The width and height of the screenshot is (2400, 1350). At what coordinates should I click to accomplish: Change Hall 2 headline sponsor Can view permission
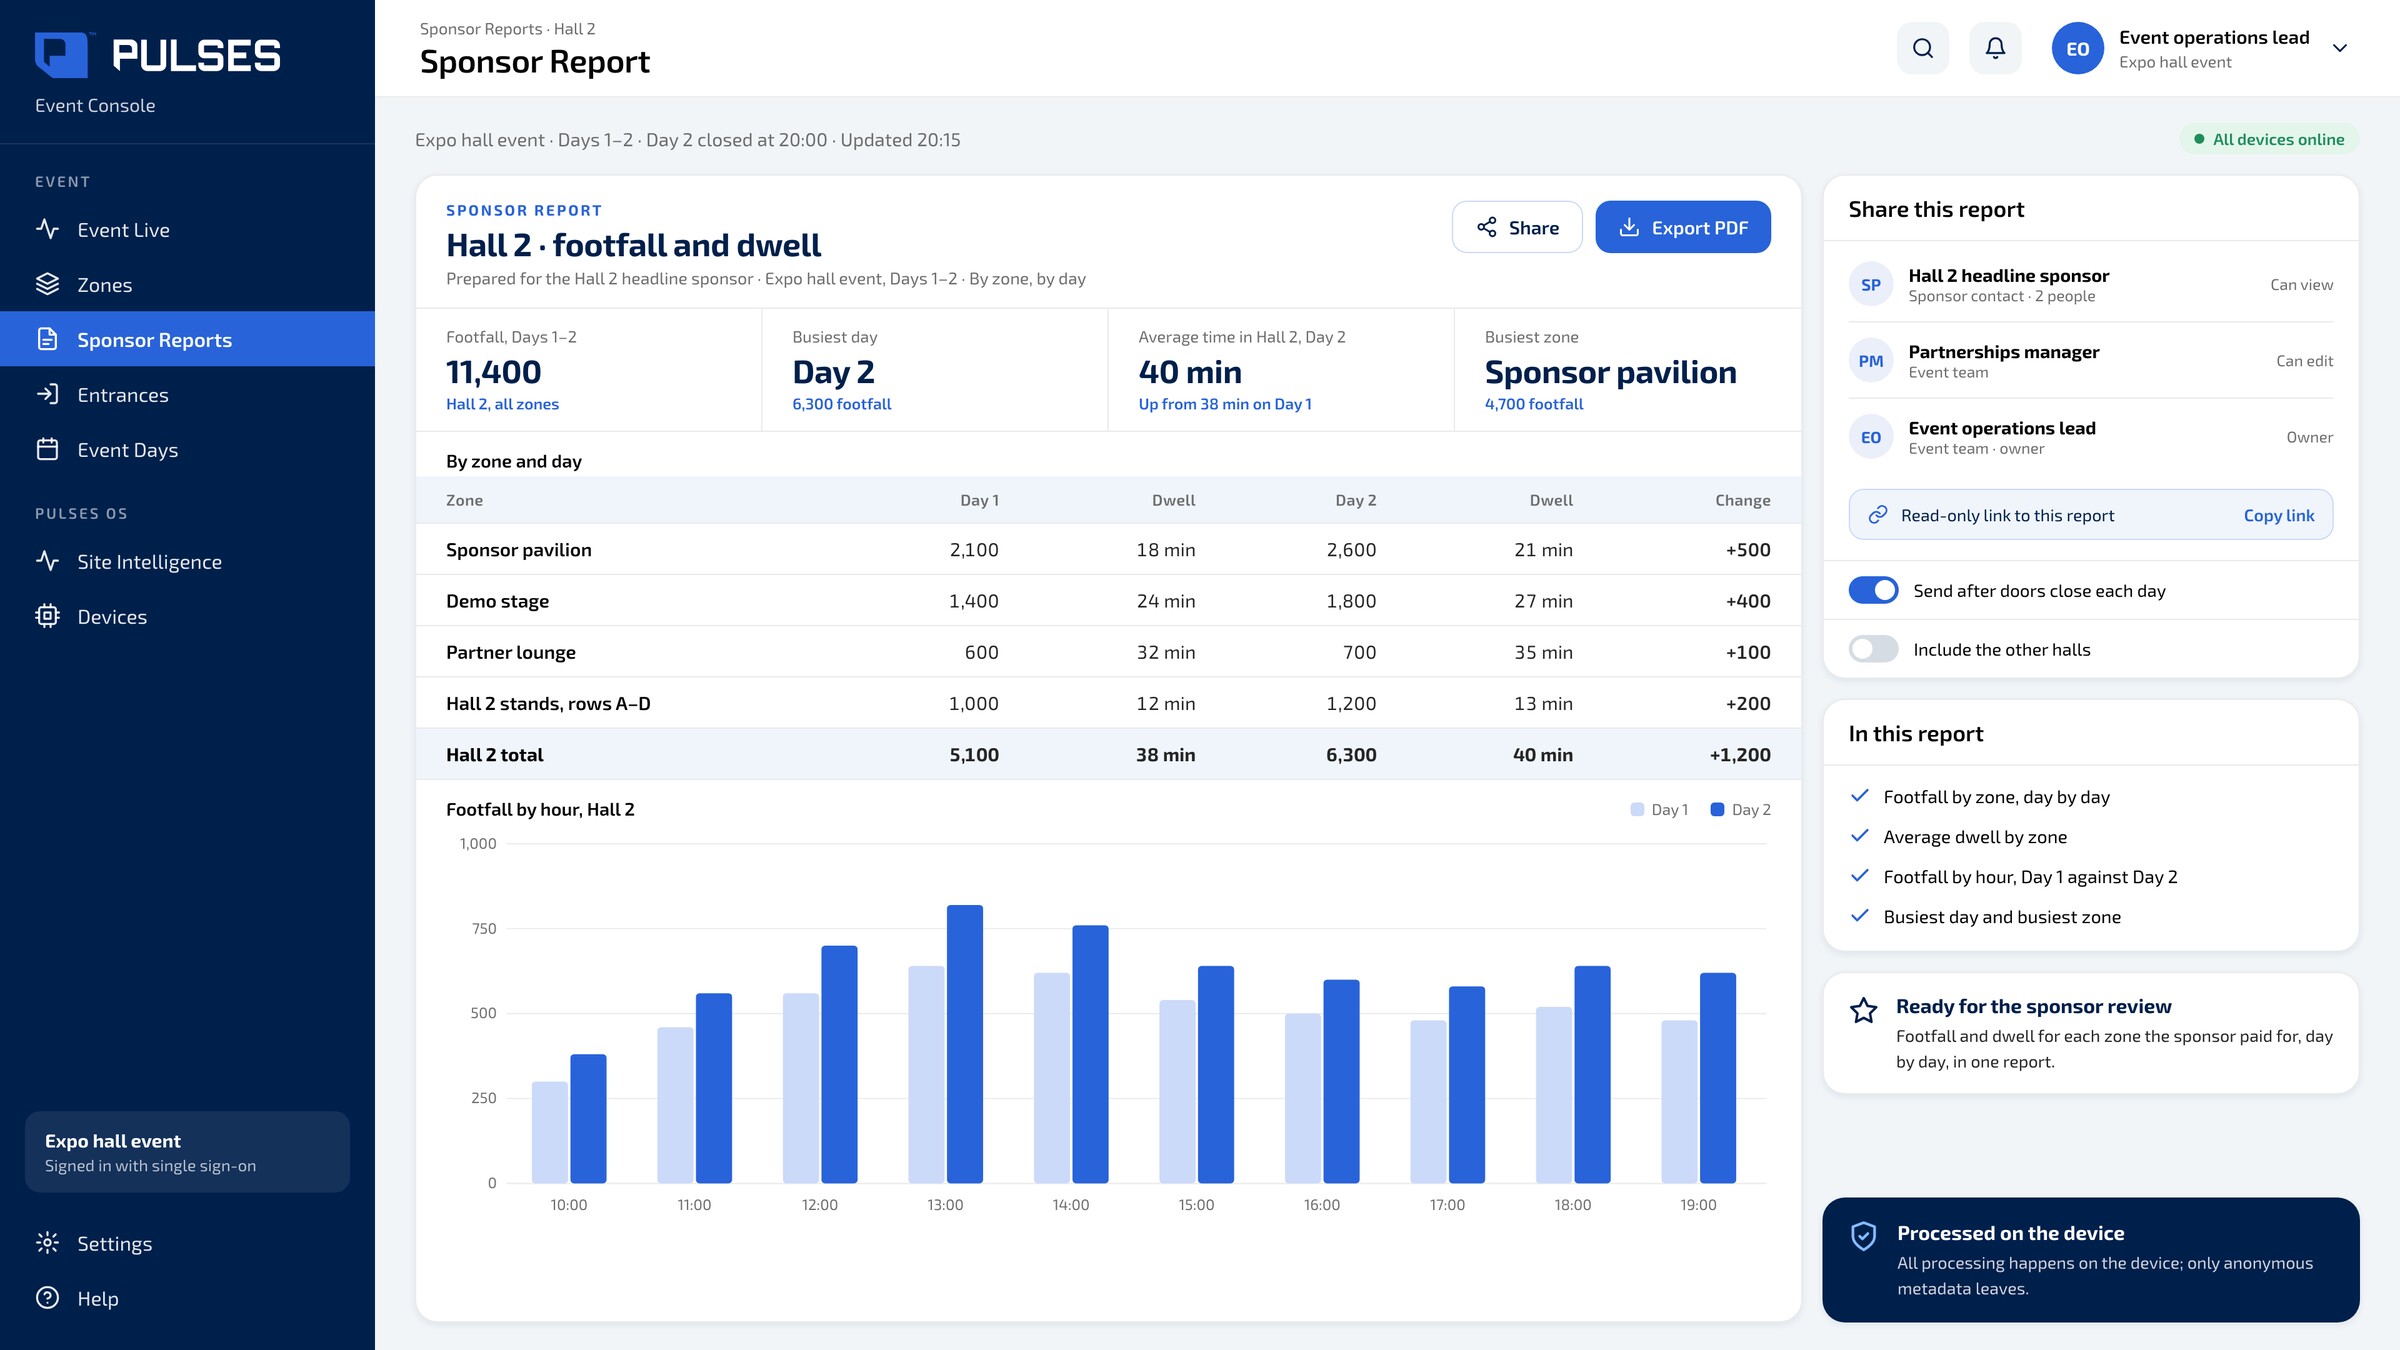click(x=2301, y=285)
